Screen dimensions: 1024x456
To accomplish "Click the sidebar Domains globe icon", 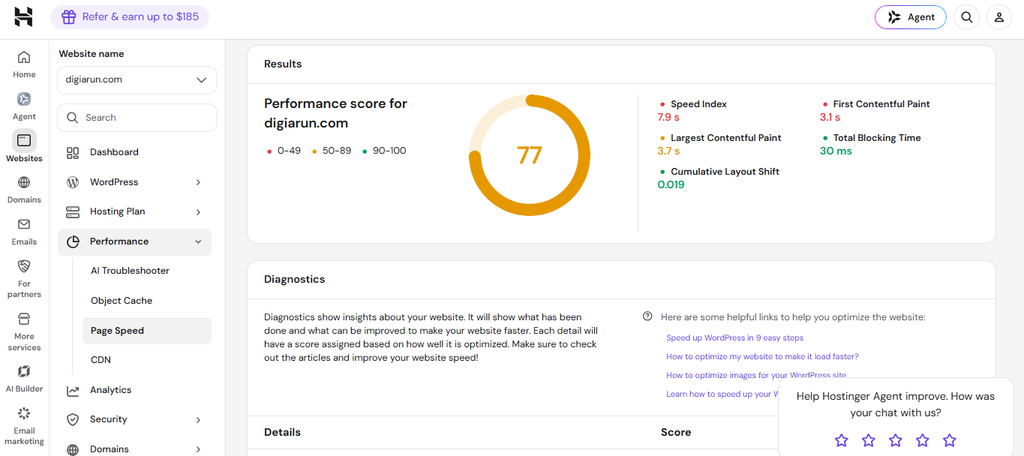I will click(x=72, y=449).
